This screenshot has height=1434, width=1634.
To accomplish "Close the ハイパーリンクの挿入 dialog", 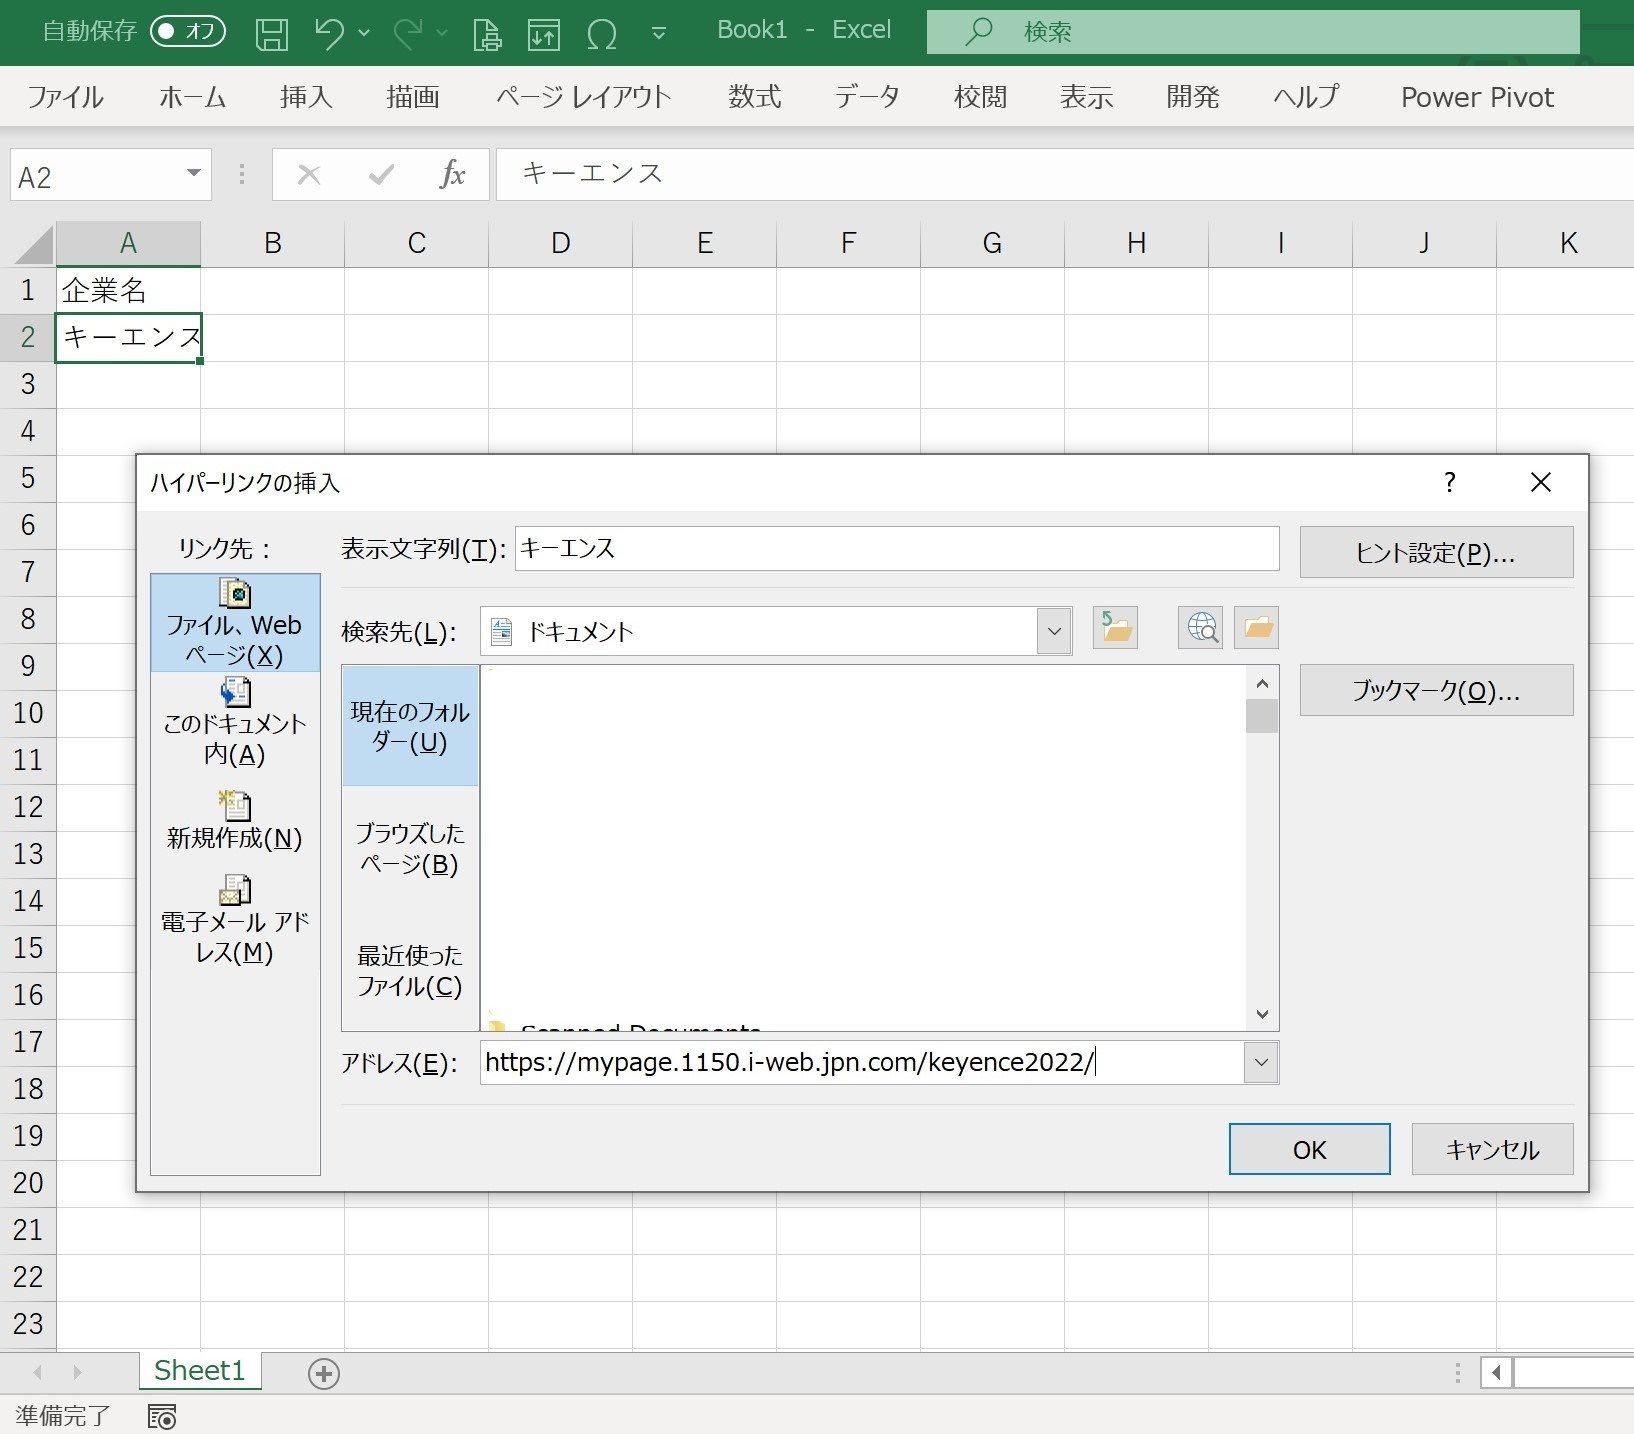I will pos(1541,483).
